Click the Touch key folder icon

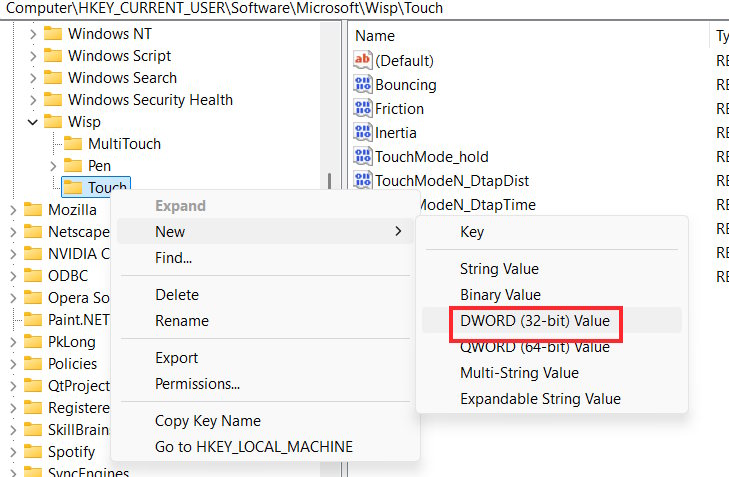(x=73, y=187)
